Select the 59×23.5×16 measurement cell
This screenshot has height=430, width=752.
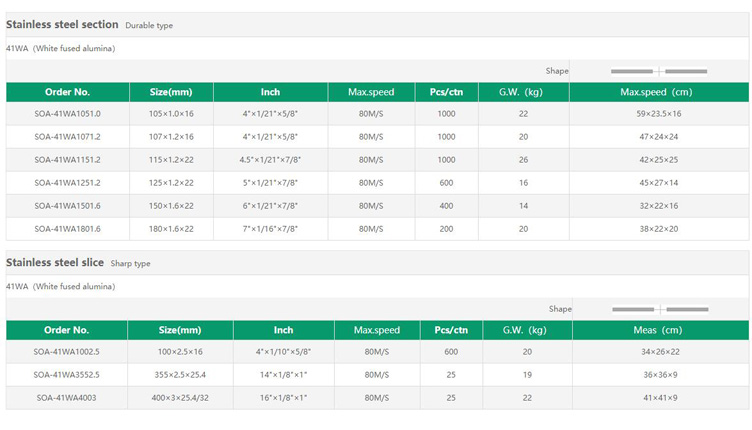tap(658, 114)
